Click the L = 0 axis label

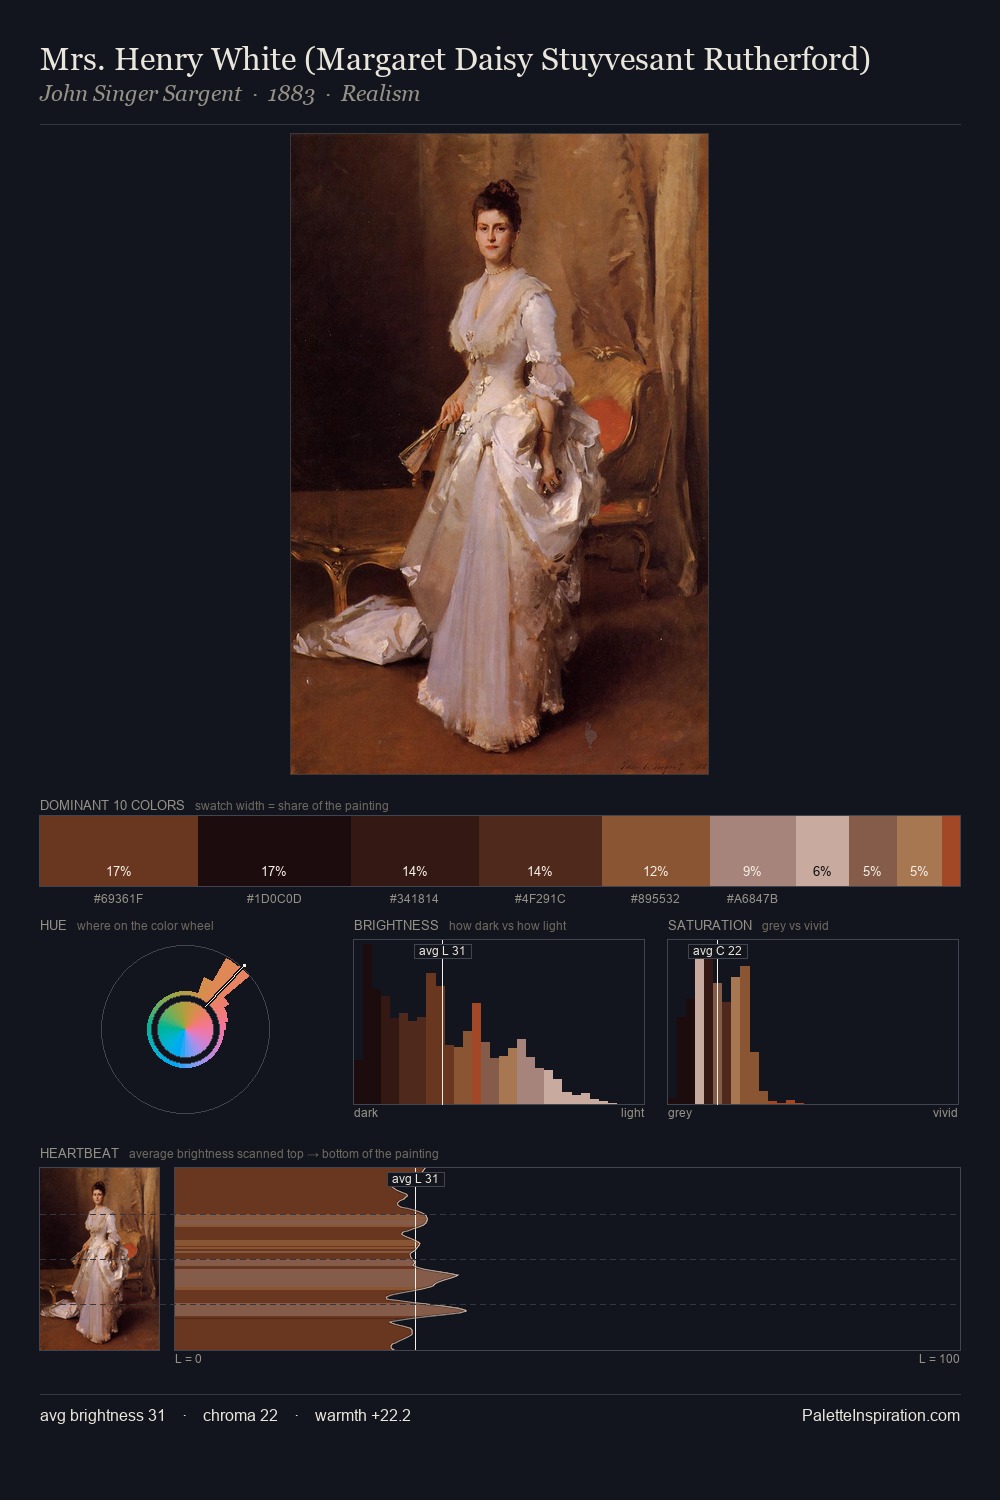click(188, 1359)
